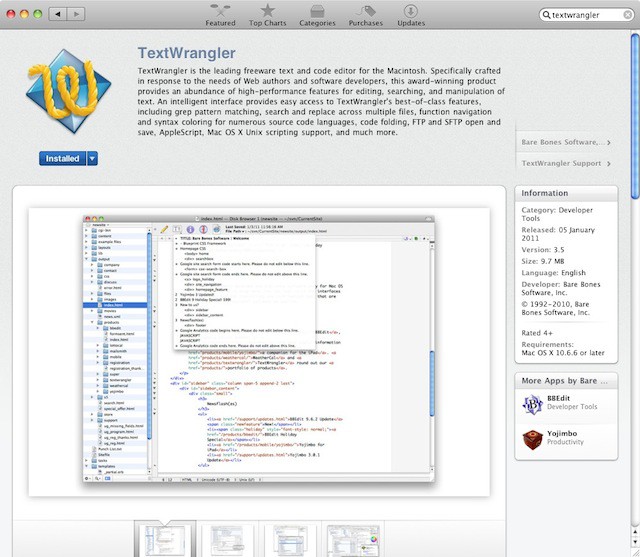Select the first screenshot thumbnail
The image size is (640, 557).
(x=165, y=539)
